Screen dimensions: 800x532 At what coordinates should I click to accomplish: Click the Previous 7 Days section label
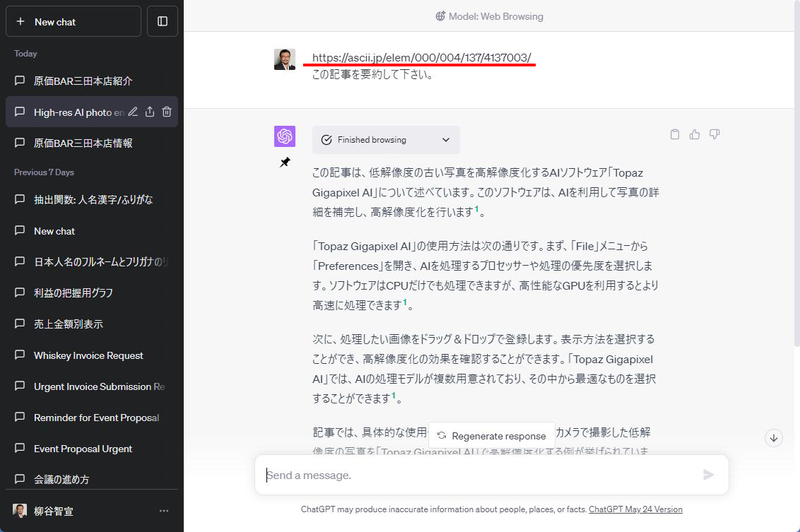click(44, 172)
